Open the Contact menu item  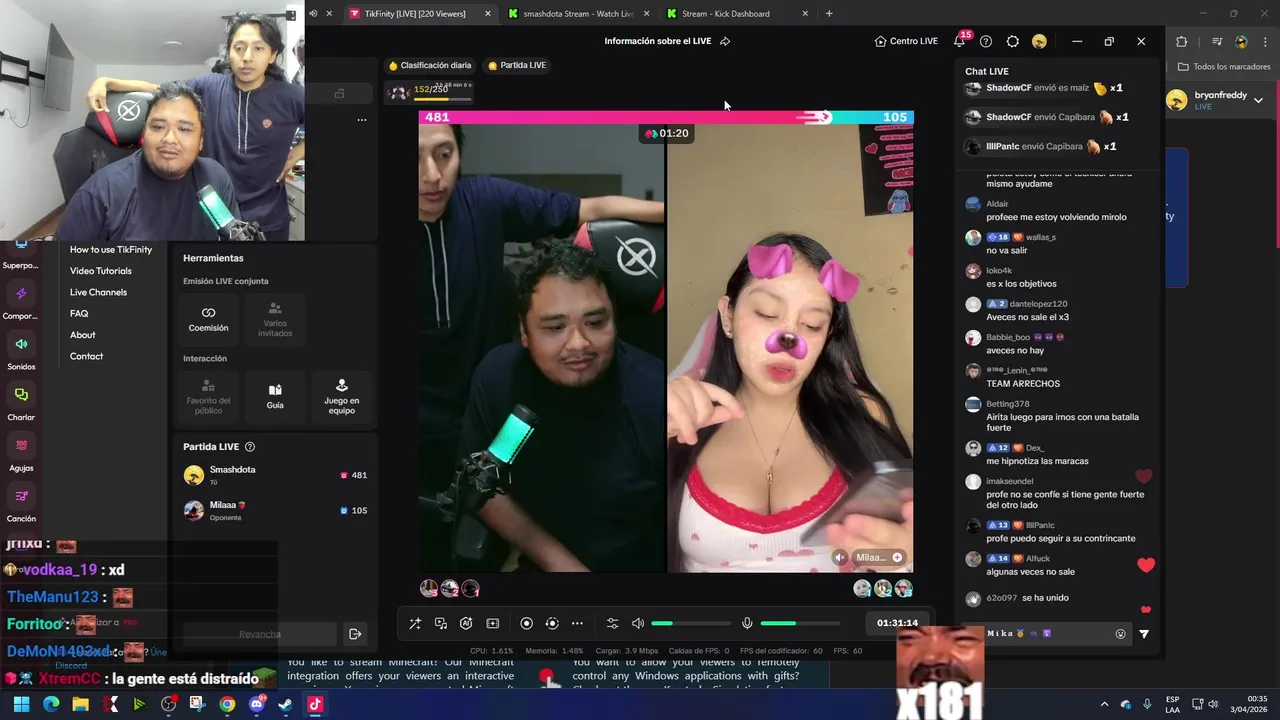point(86,356)
